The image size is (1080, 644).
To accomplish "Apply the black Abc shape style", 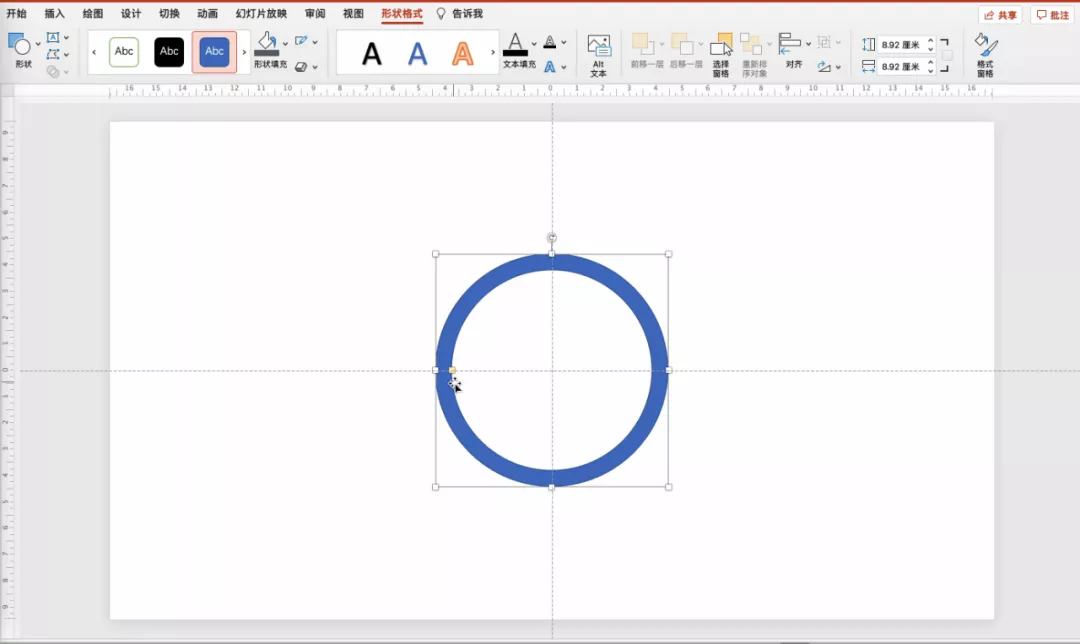I will pyautogui.click(x=169, y=52).
